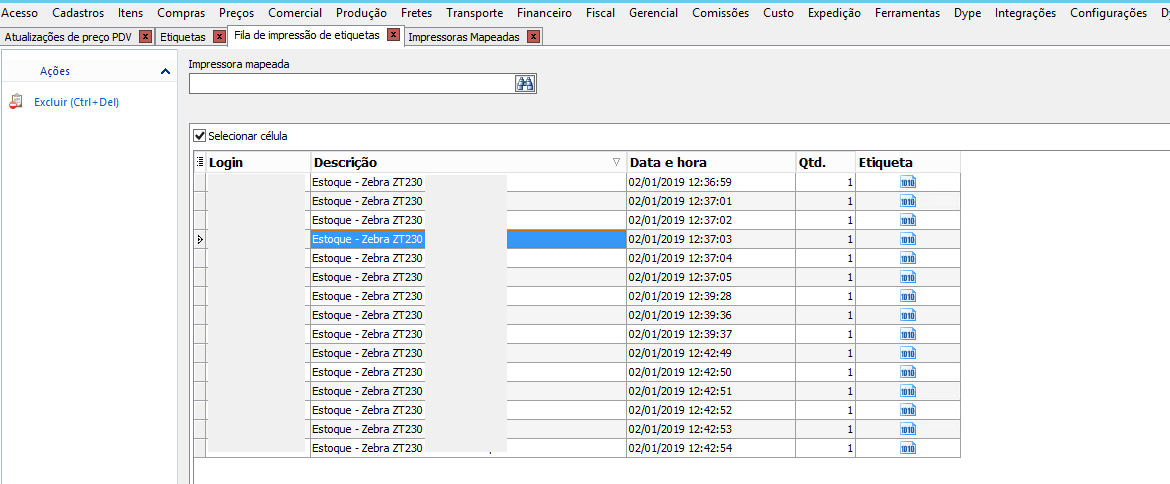Open the label icon for 12:42:49 row
1170x484 pixels.
[907, 353]
